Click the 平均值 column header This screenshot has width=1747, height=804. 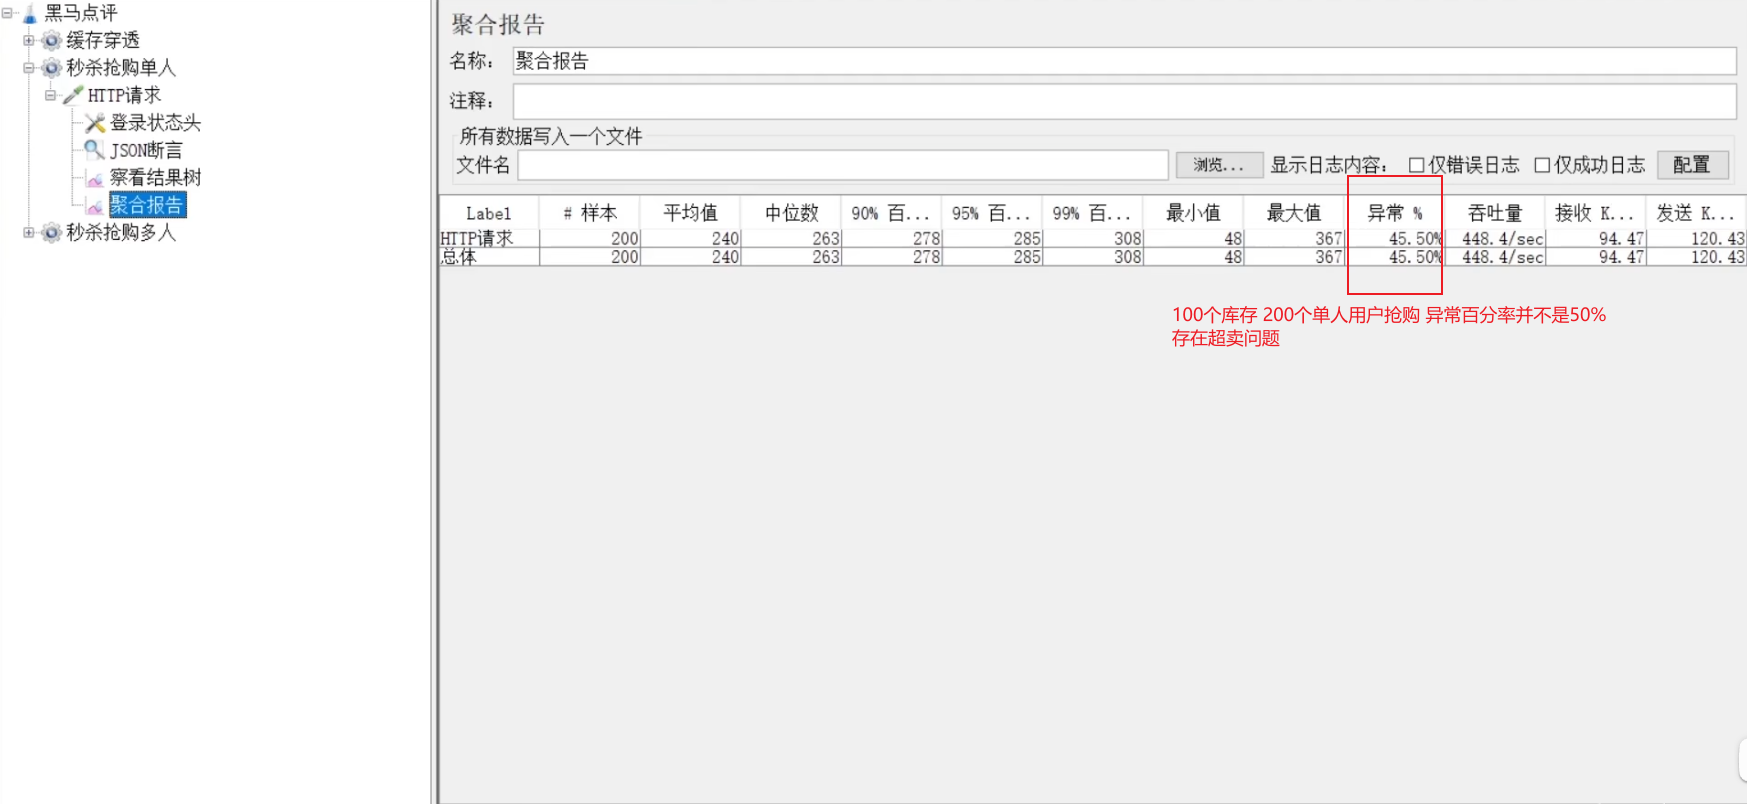[x=691, y=213]
